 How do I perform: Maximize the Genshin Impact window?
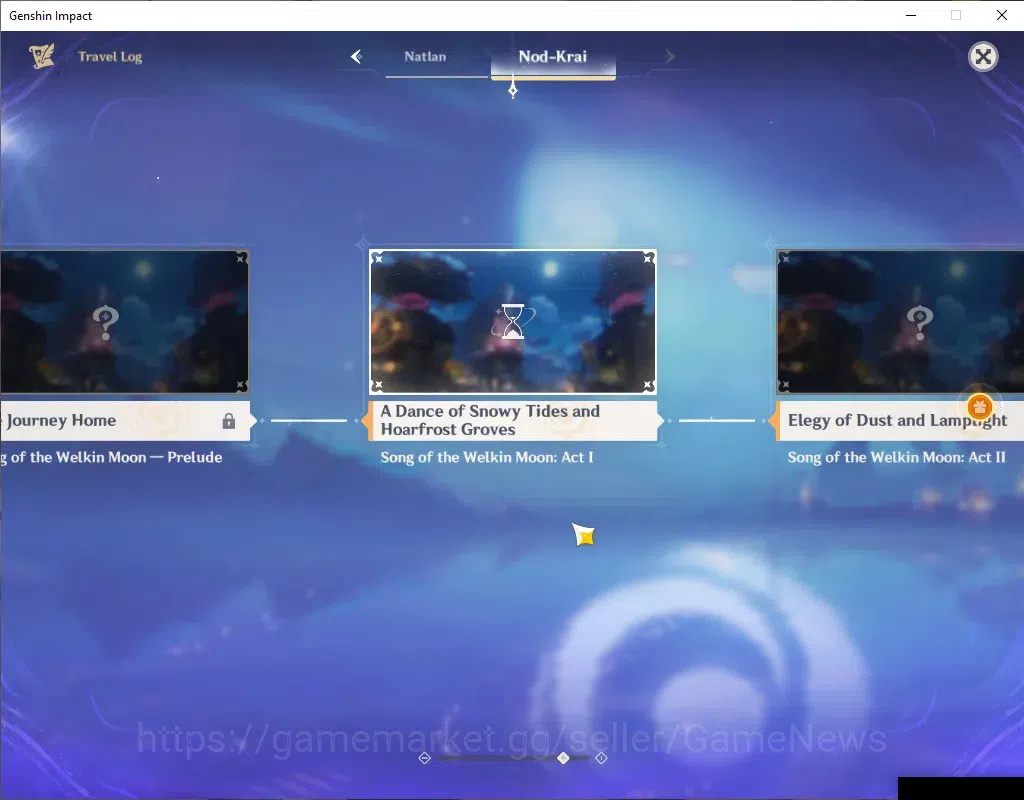point(956,15)
